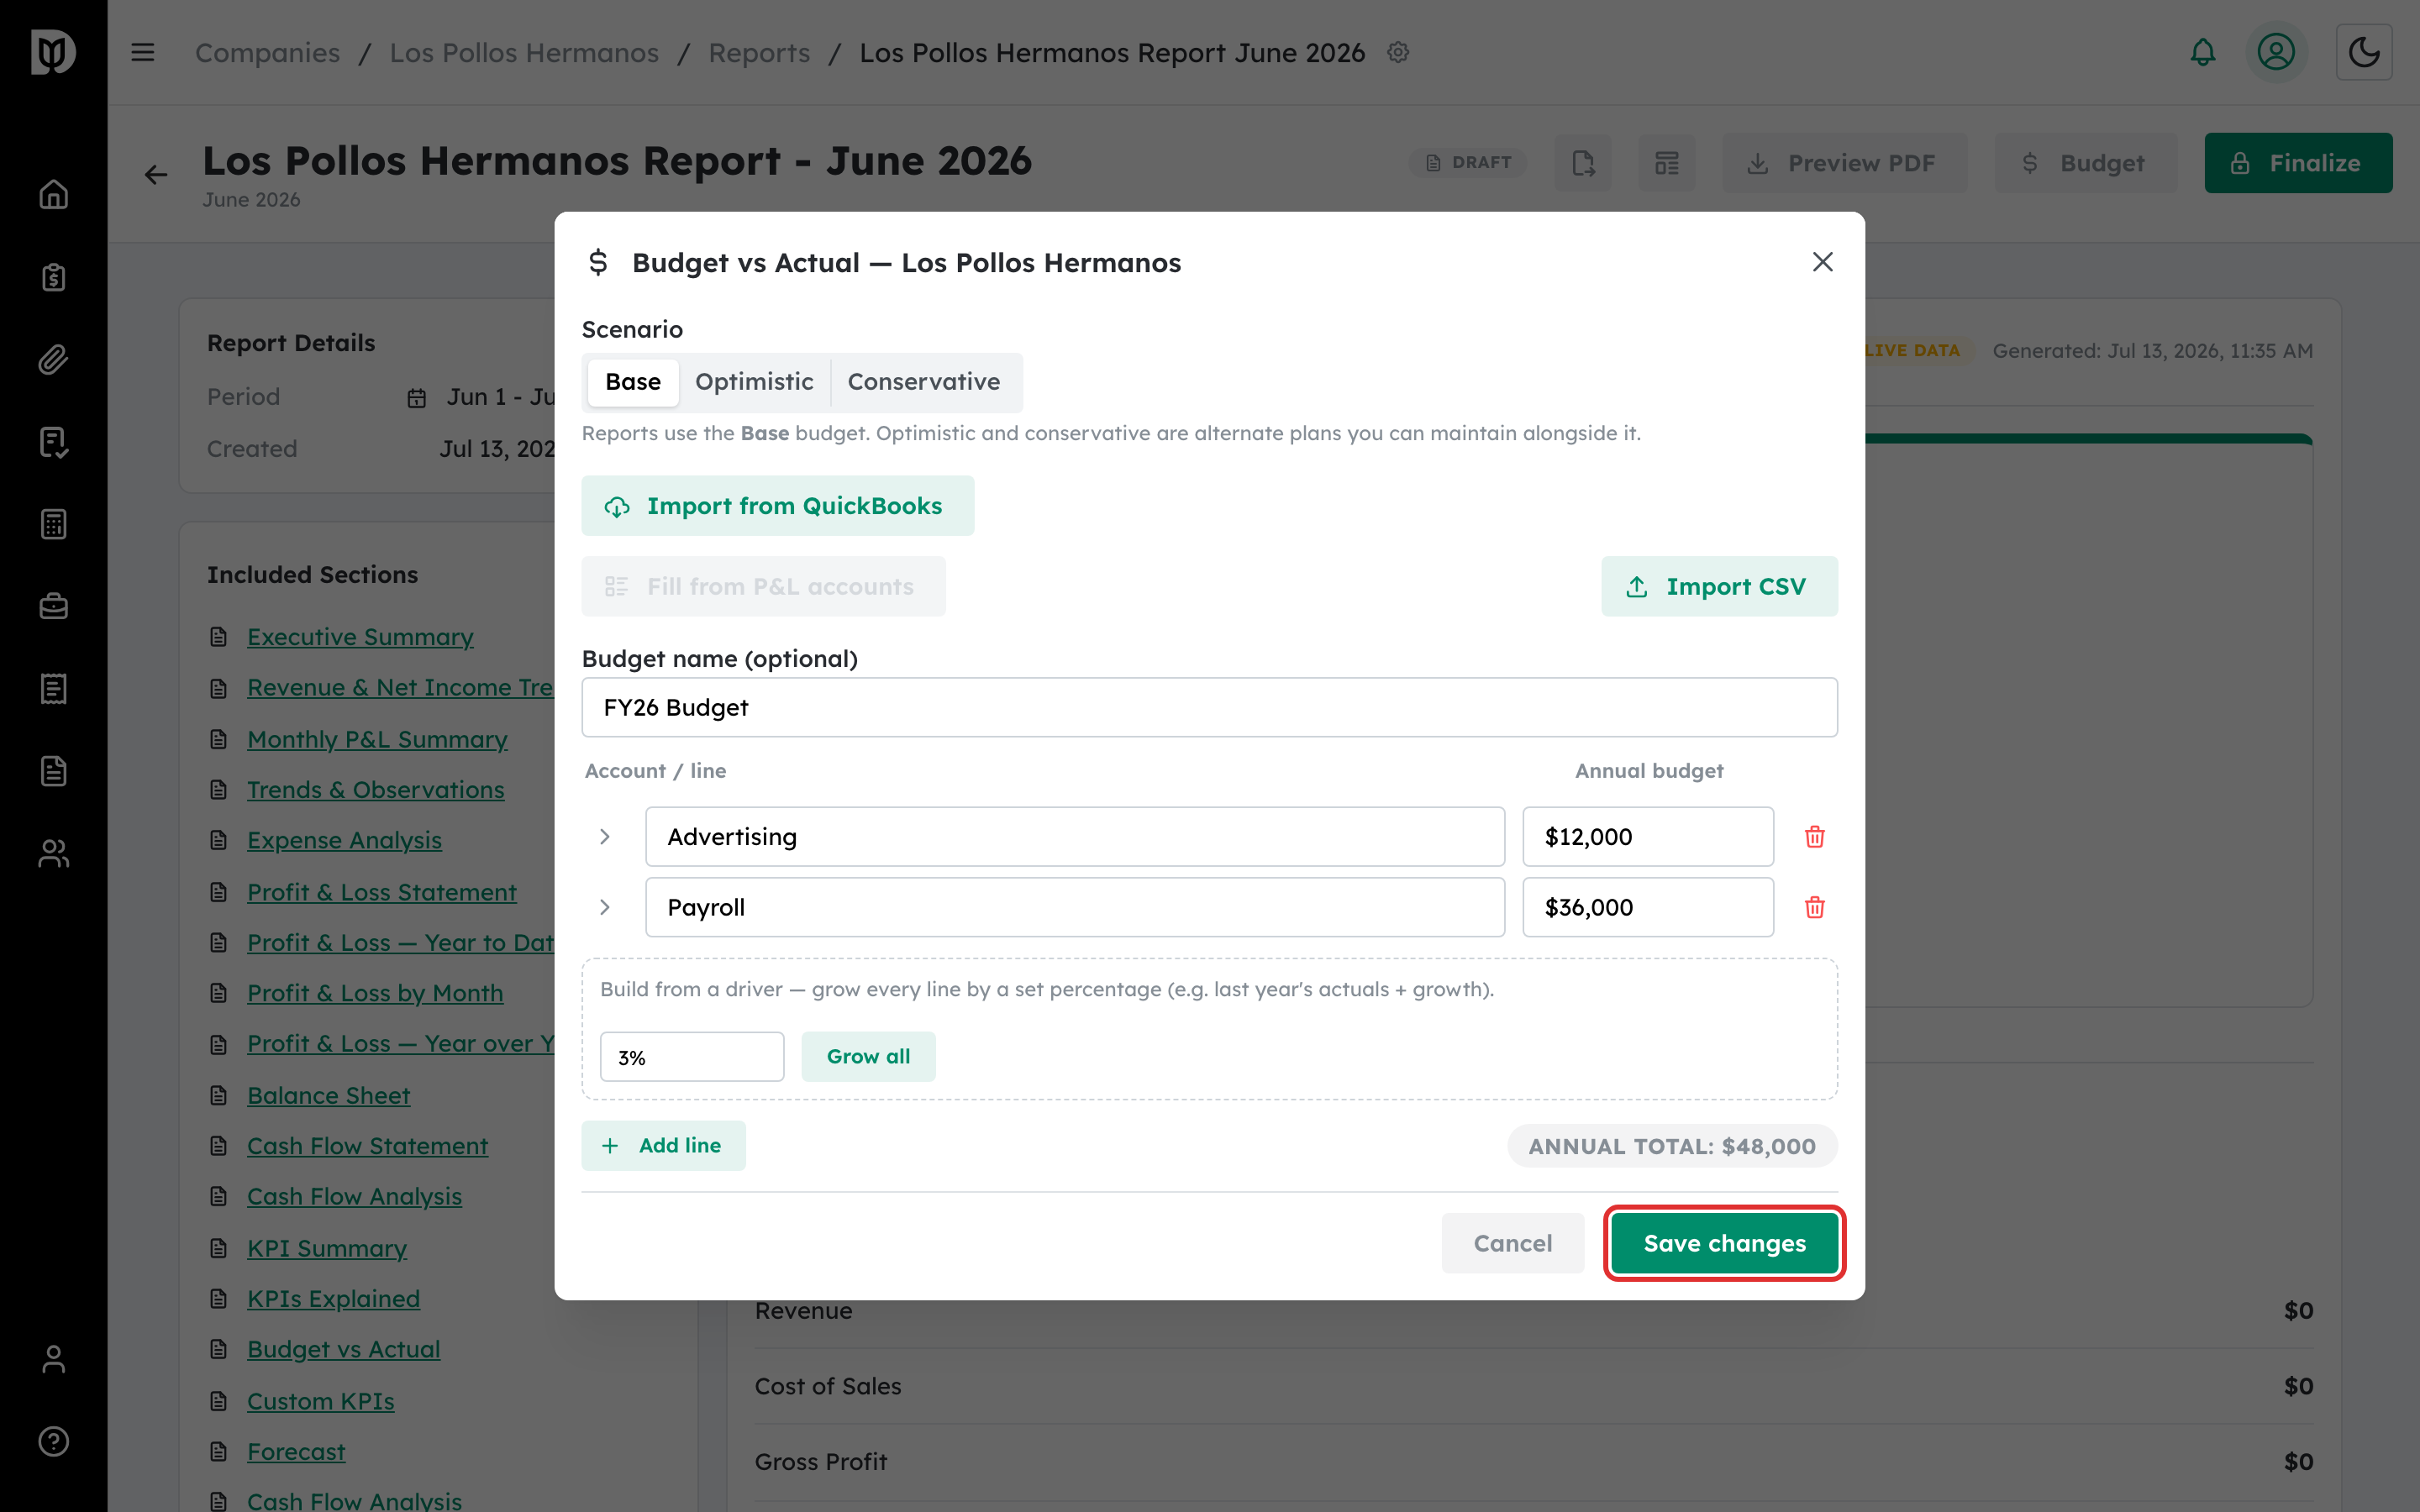The width and height of the screenshot is (2420, 1512).
Task: Click the export document icon in the header
Action: pyautogui.click(x=1583, y=163)
